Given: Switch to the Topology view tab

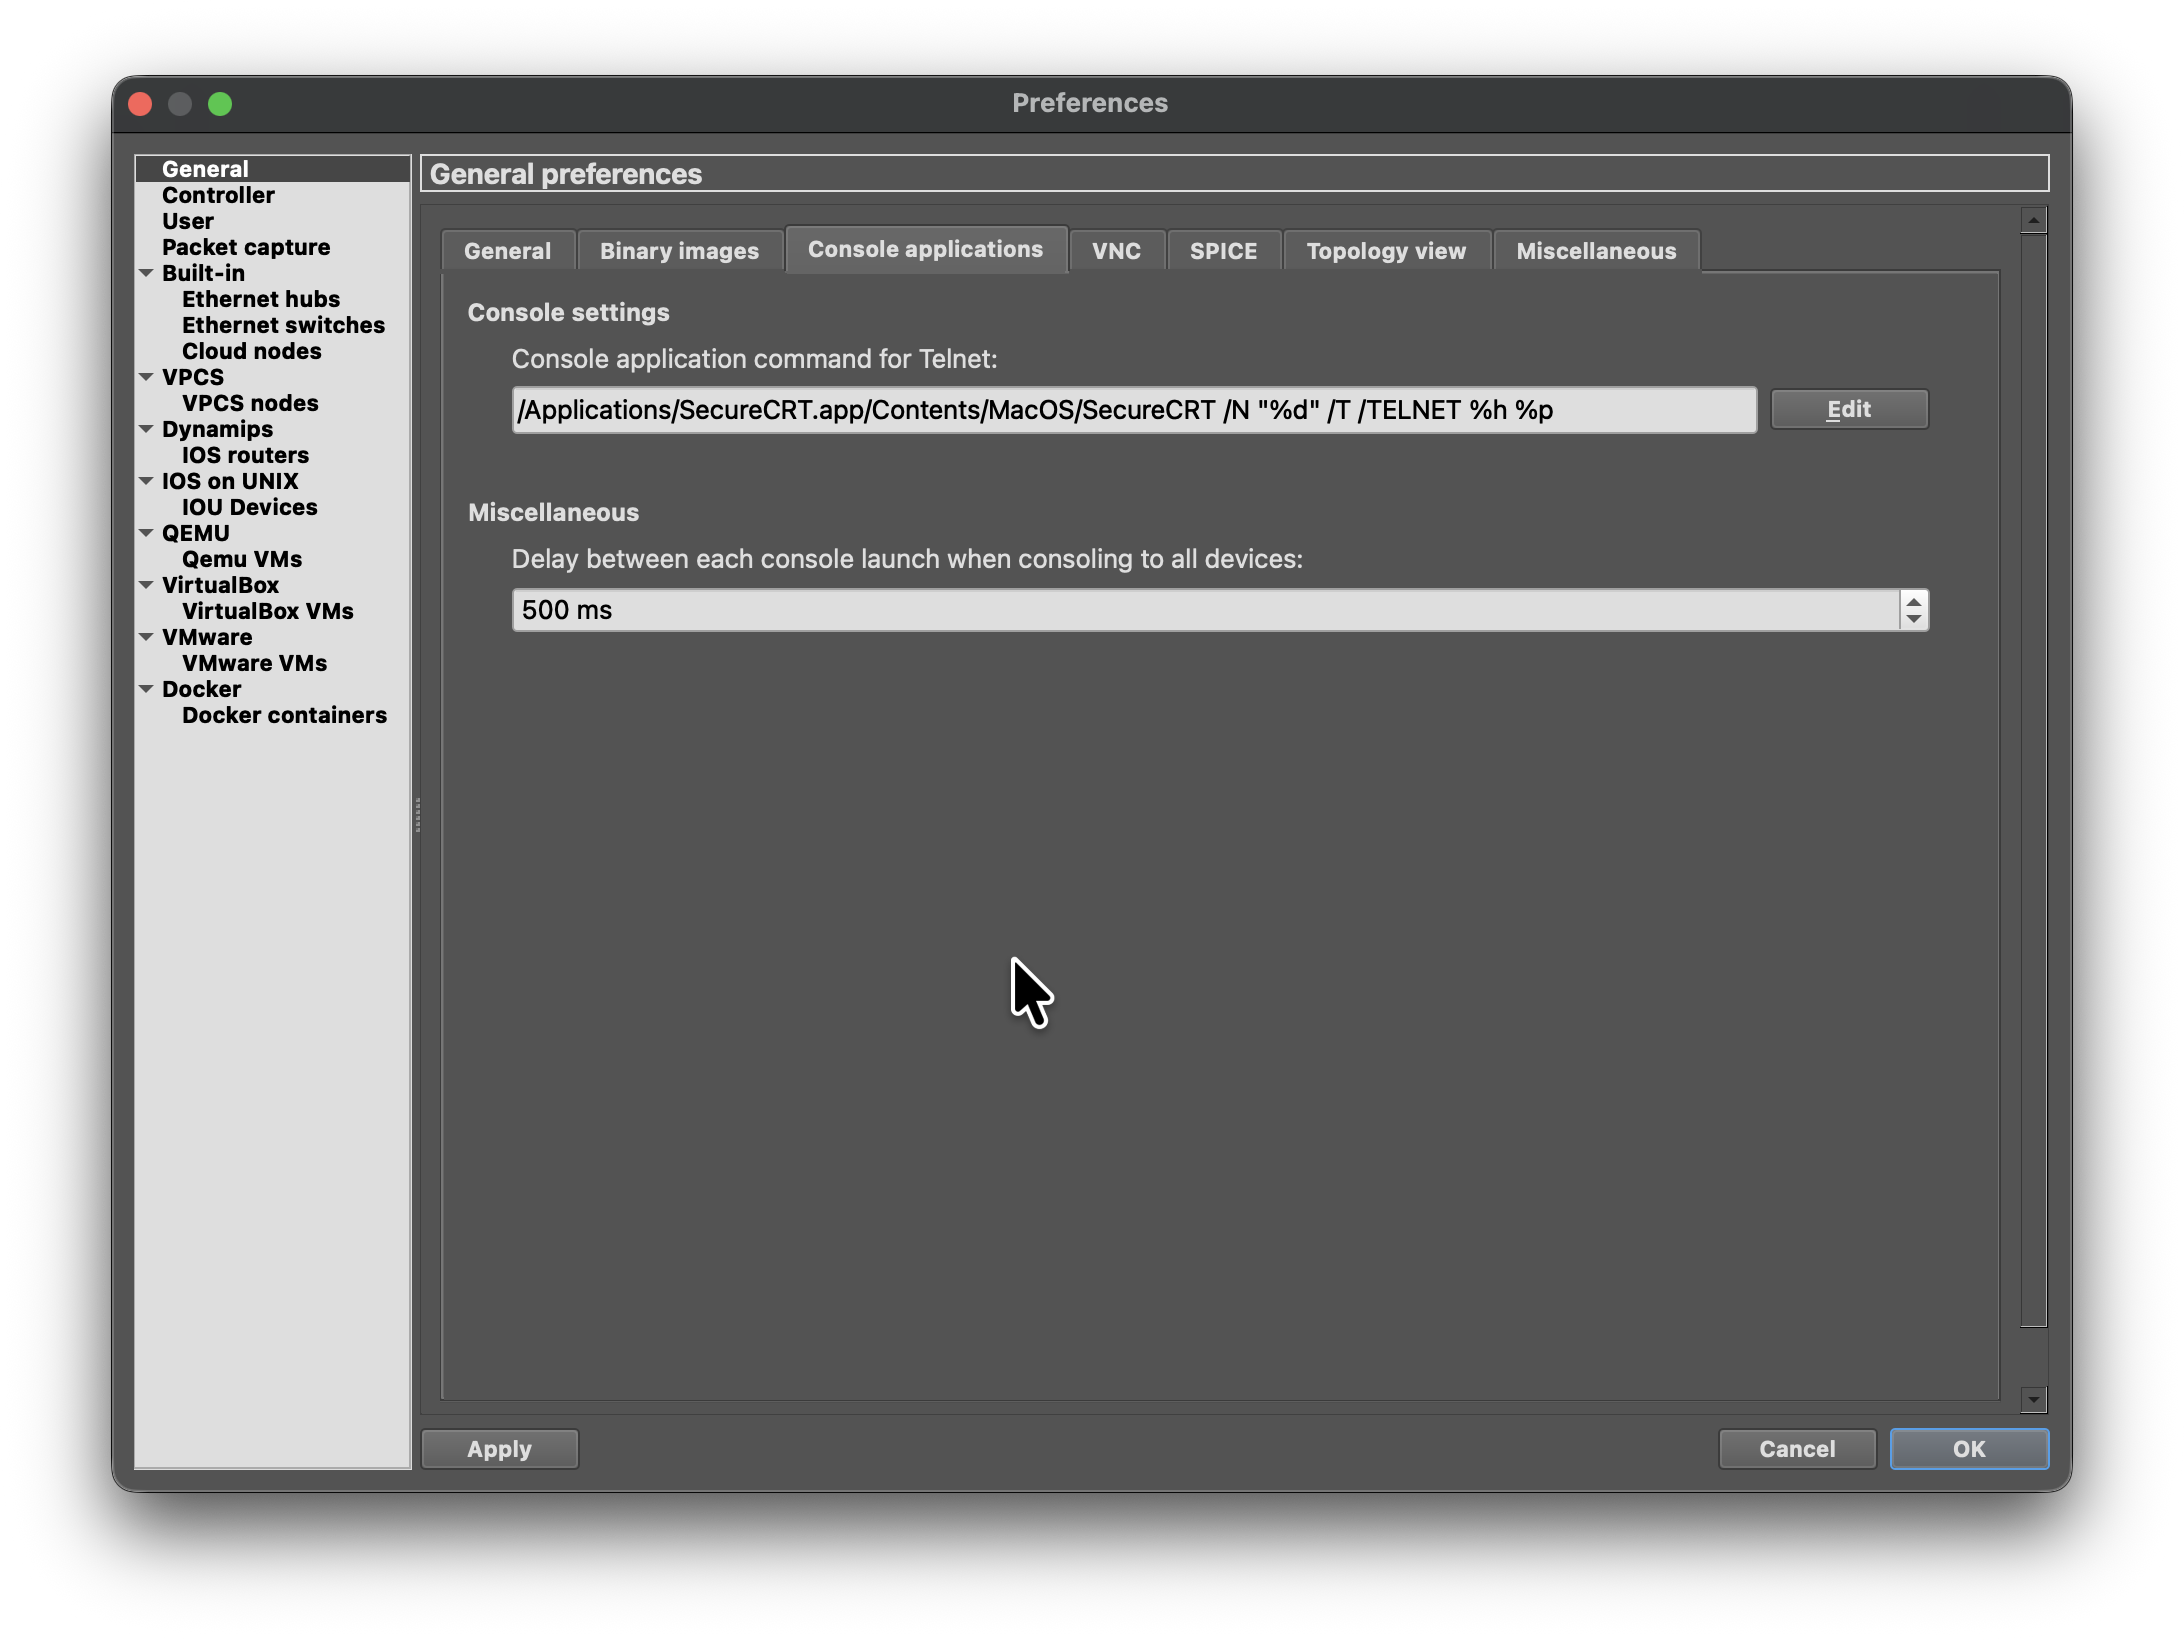Looking at the screenshot, I should coord(1385,251).
